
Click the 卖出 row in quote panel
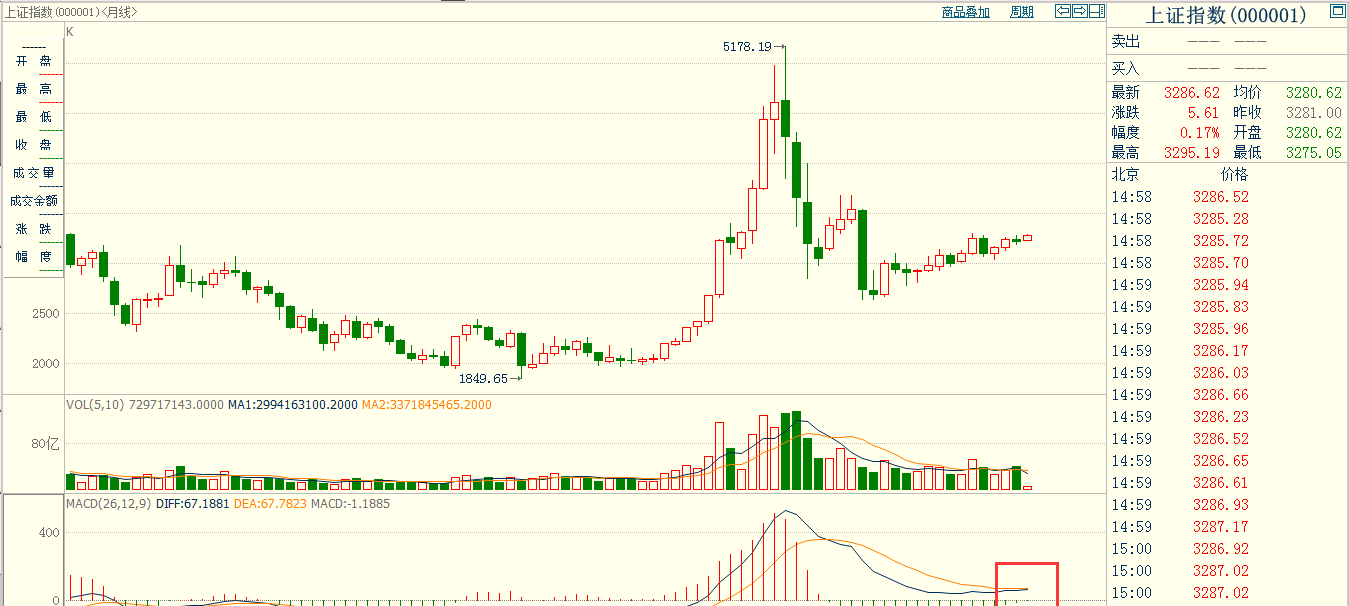pos(1228,42)
